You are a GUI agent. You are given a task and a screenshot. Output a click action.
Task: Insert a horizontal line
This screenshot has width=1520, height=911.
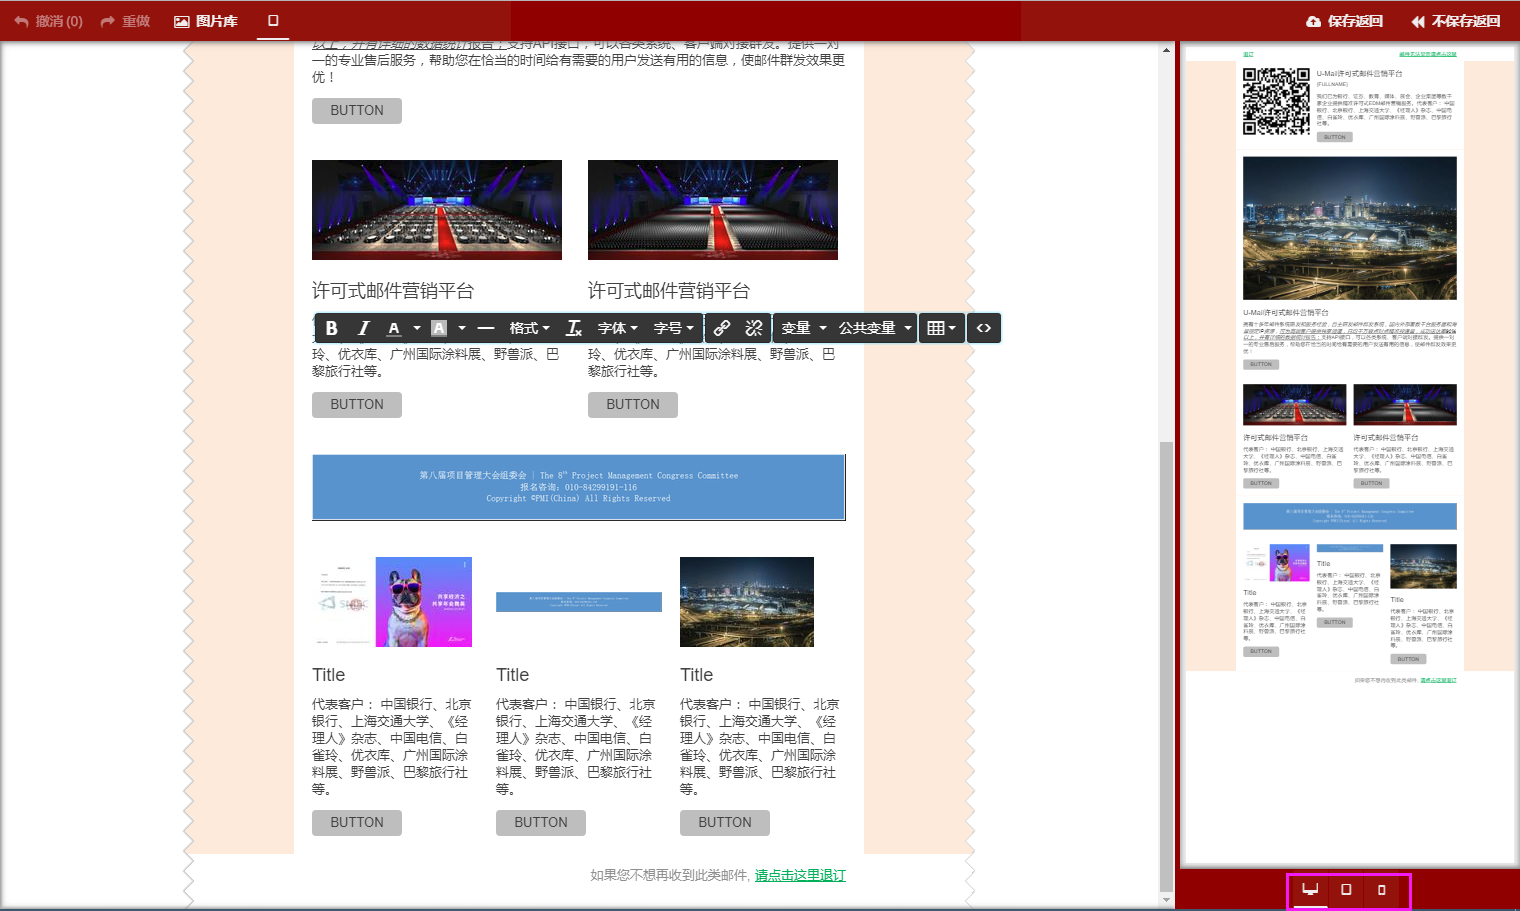pos(486,328)
